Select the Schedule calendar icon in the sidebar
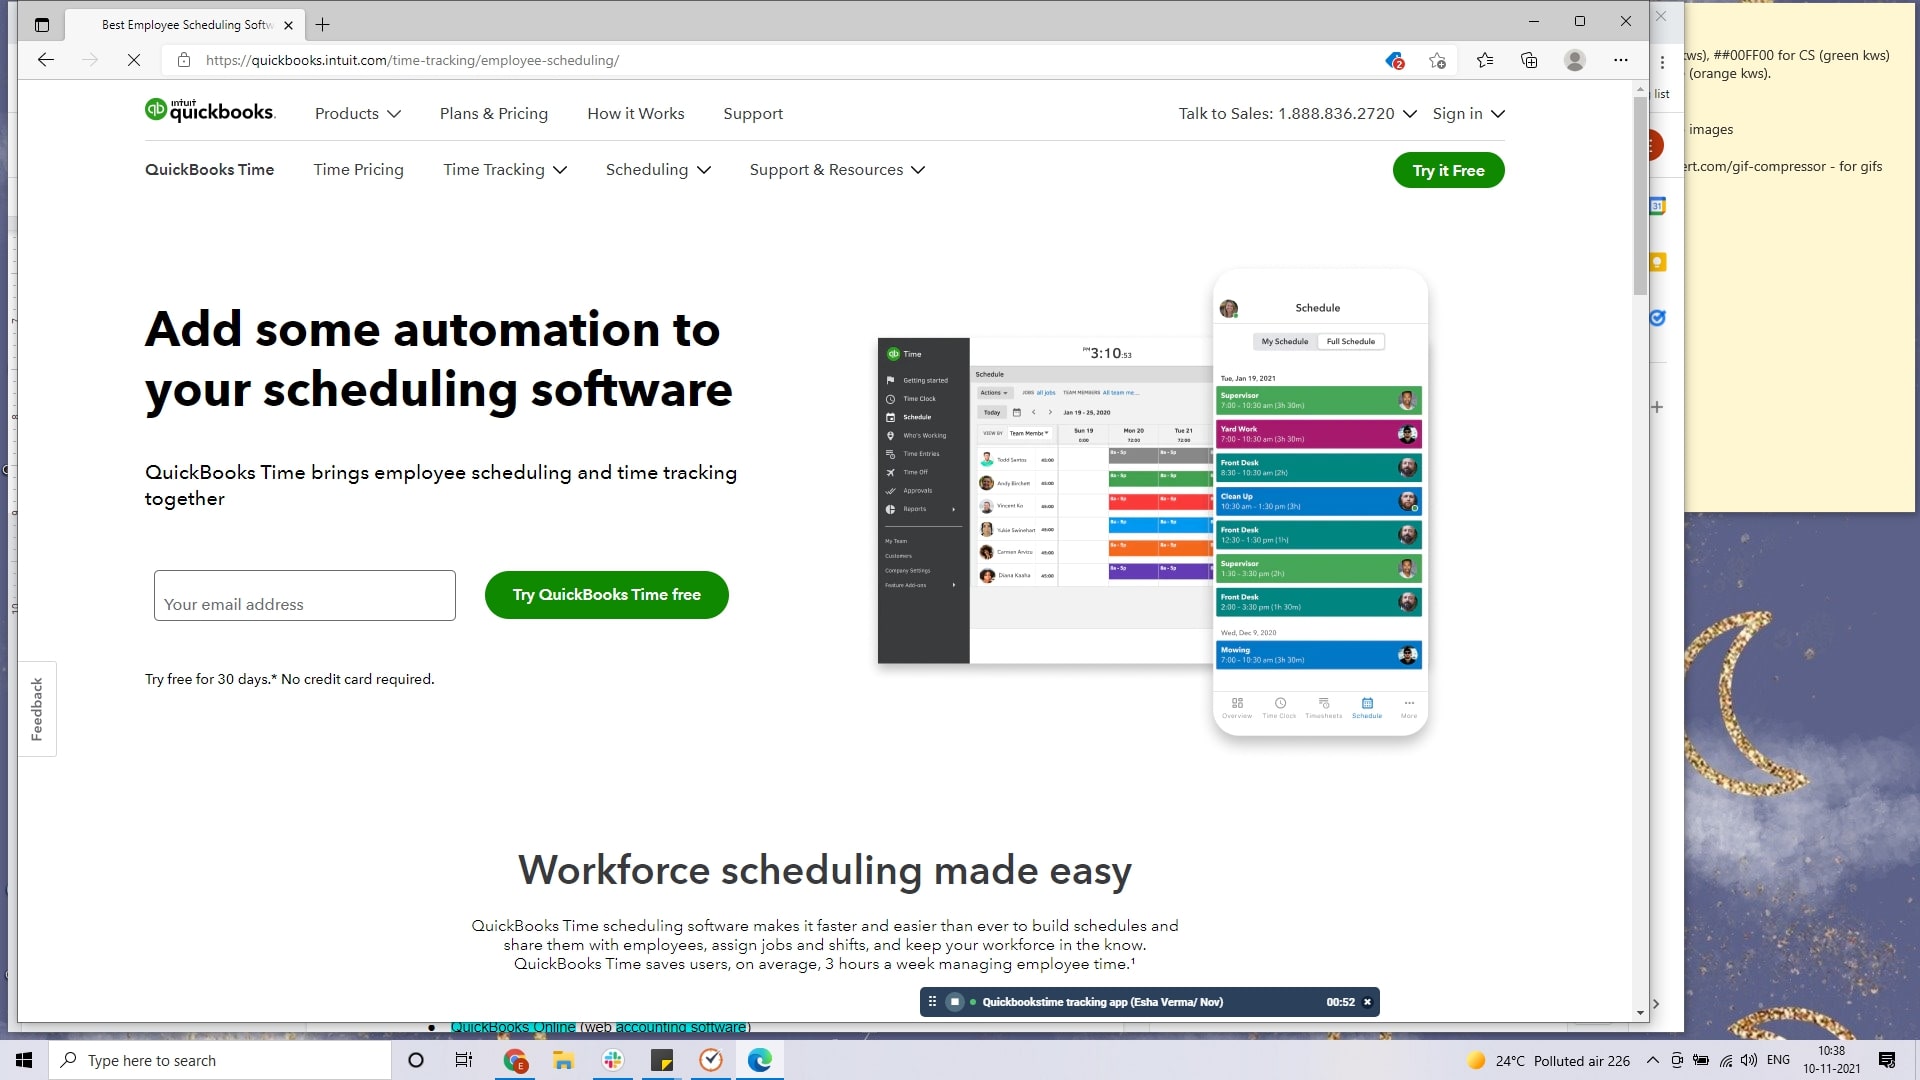The width and height of the screenshot is (1920, 1080). 890,418
